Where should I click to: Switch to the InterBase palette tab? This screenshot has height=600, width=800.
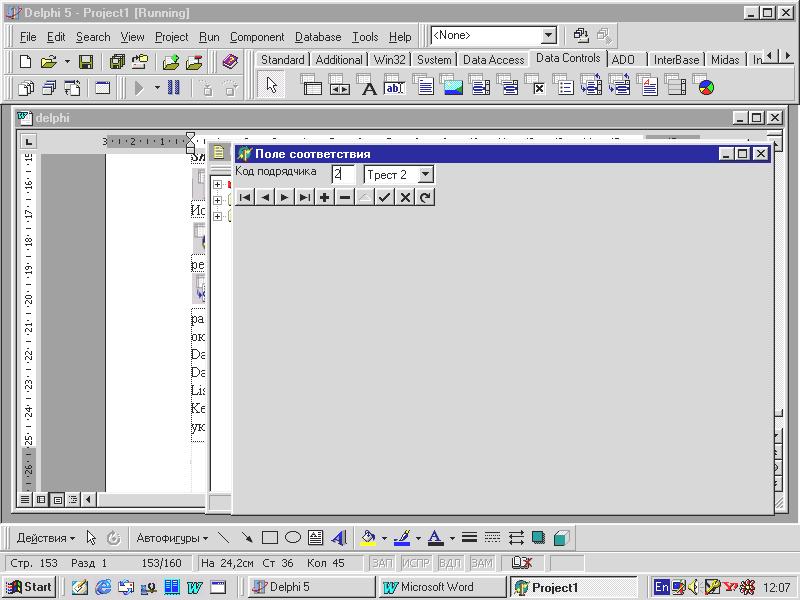tap(676, 60)
